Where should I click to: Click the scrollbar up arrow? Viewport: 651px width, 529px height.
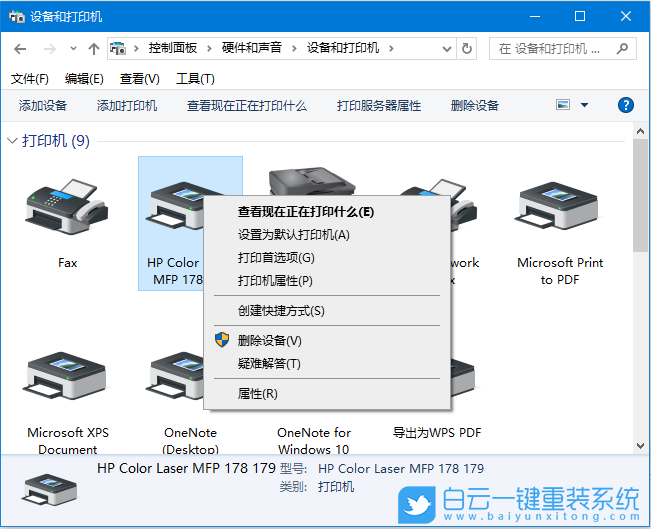640,131
